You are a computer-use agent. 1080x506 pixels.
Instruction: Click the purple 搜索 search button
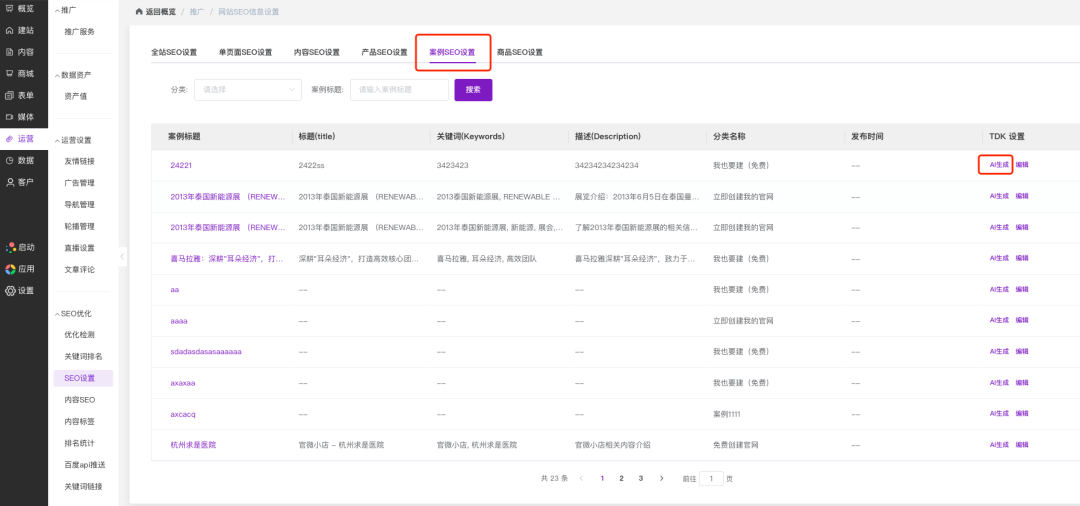(x=473, y=90)
